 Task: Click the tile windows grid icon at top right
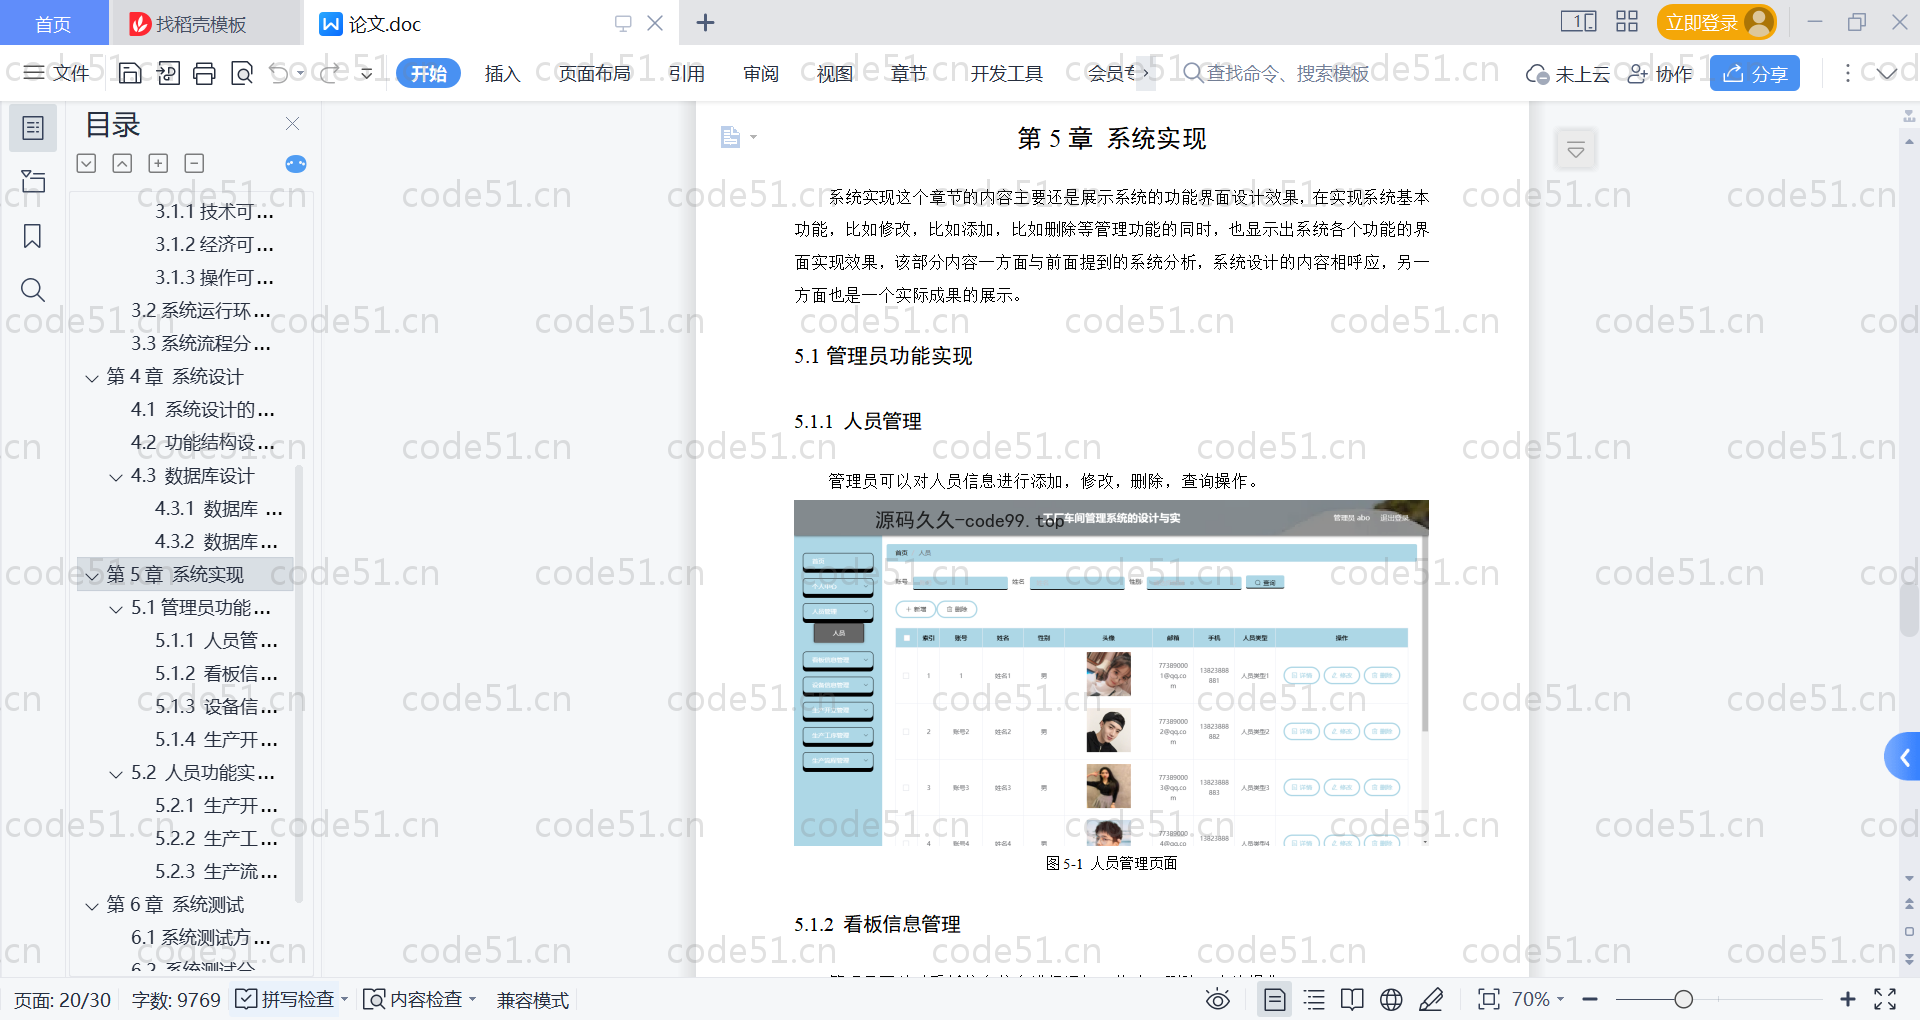(x=1627, y=21)
